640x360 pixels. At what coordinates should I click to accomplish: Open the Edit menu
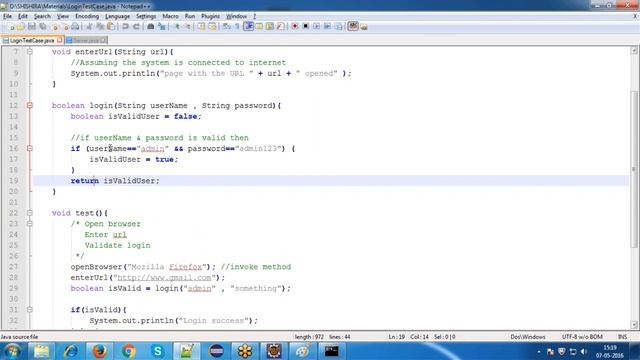[23, 16]
